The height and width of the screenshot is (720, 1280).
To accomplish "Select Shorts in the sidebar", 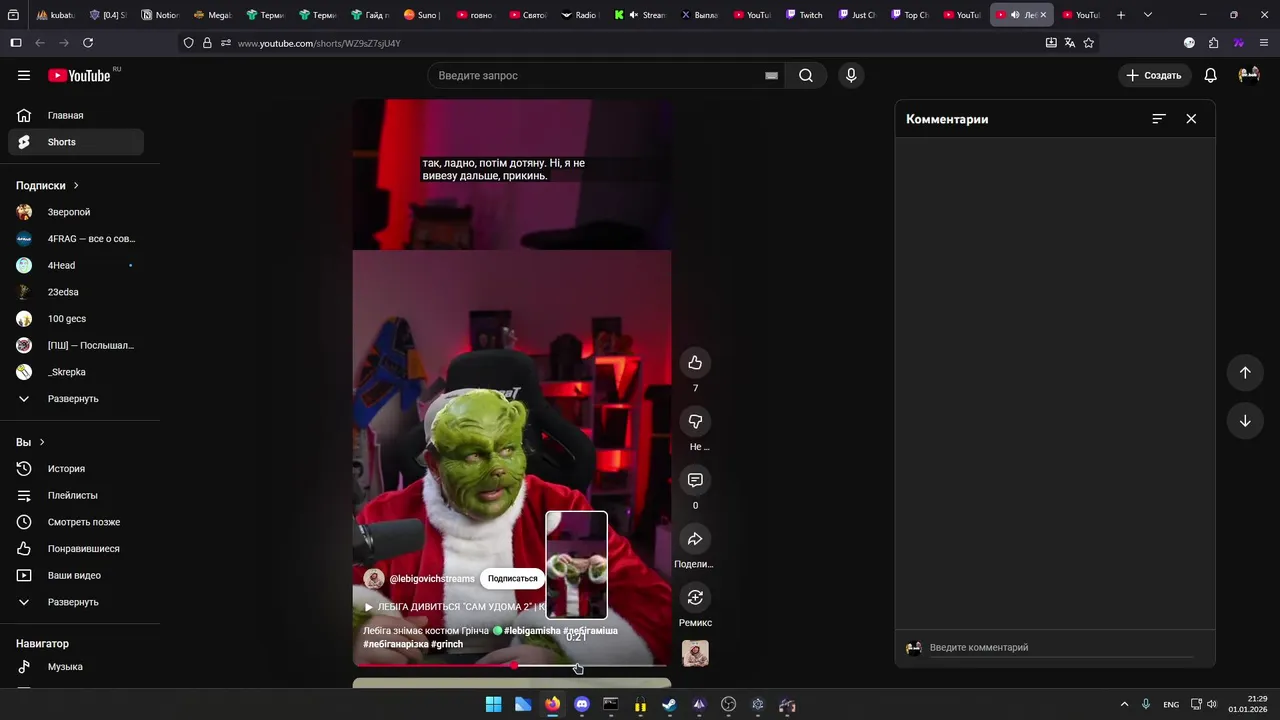I will (x=76, y=142).
